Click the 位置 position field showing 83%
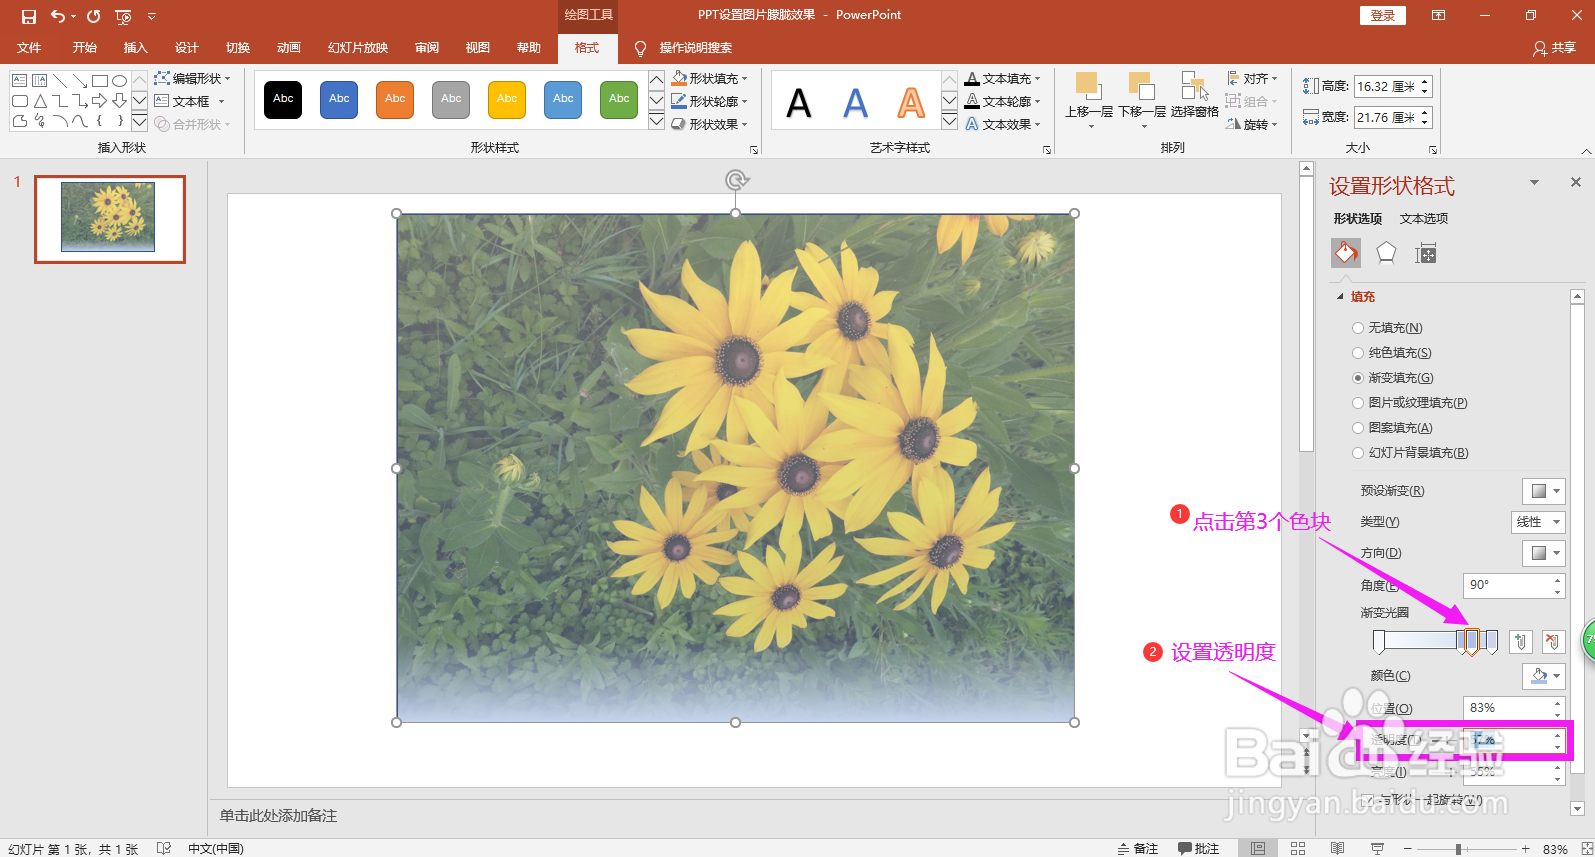The height and width of the screenshot is (857, 1595). tap(1513, 708)
